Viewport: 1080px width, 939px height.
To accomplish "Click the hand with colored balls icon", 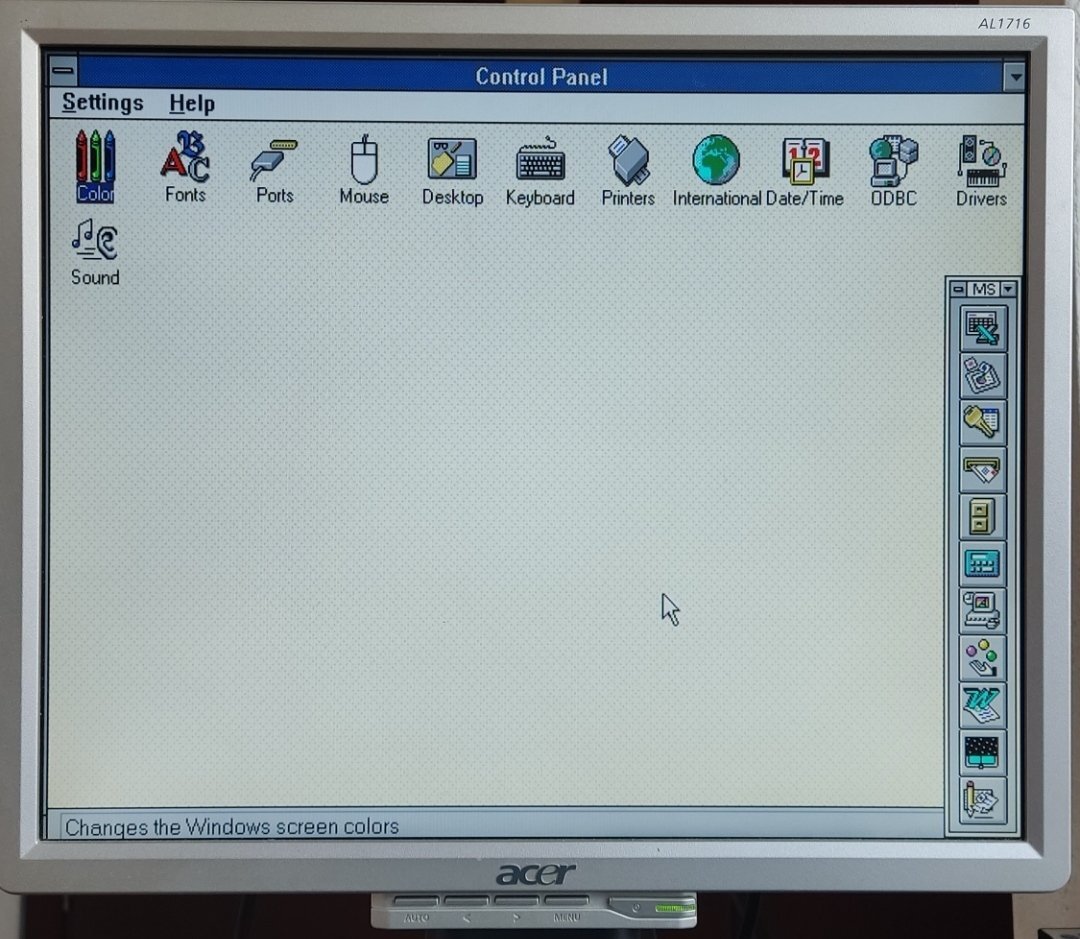I will pyautogui.click(x=982, y=658).
